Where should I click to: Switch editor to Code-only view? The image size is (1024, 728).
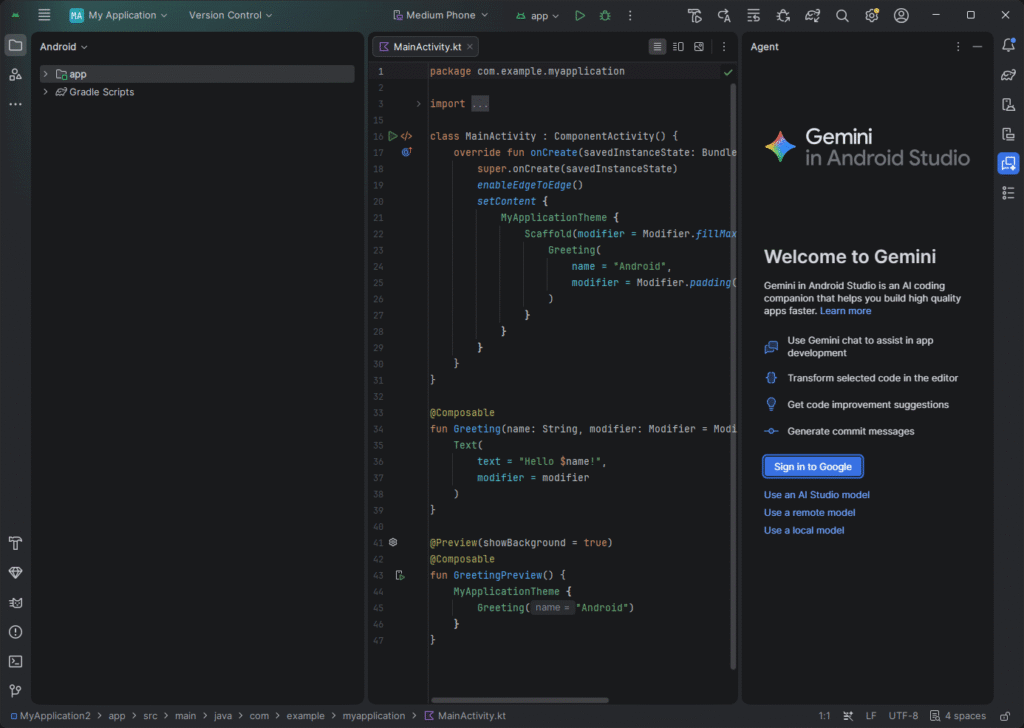tap(657, 46)
